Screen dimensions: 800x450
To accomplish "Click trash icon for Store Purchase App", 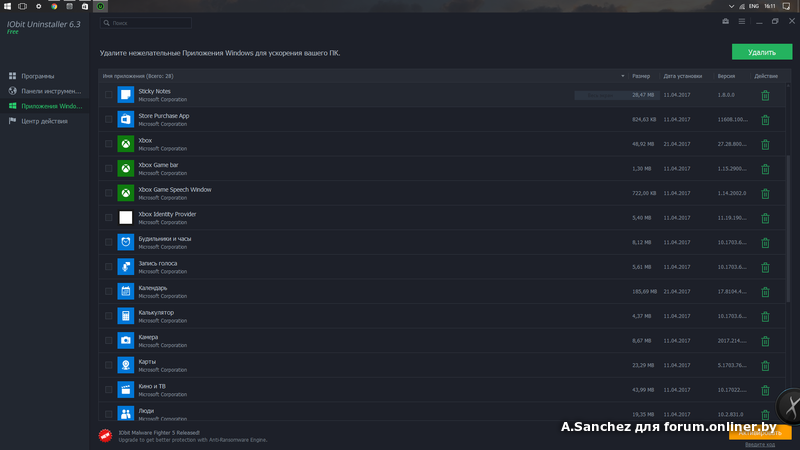I will 765,120.
